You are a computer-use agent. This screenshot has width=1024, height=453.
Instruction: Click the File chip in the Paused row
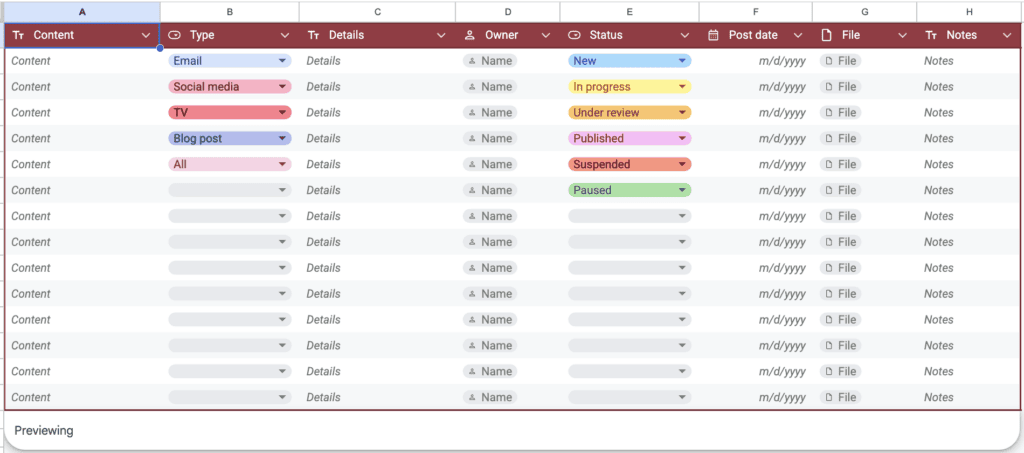pyautogui.click(x=840, y=190)
